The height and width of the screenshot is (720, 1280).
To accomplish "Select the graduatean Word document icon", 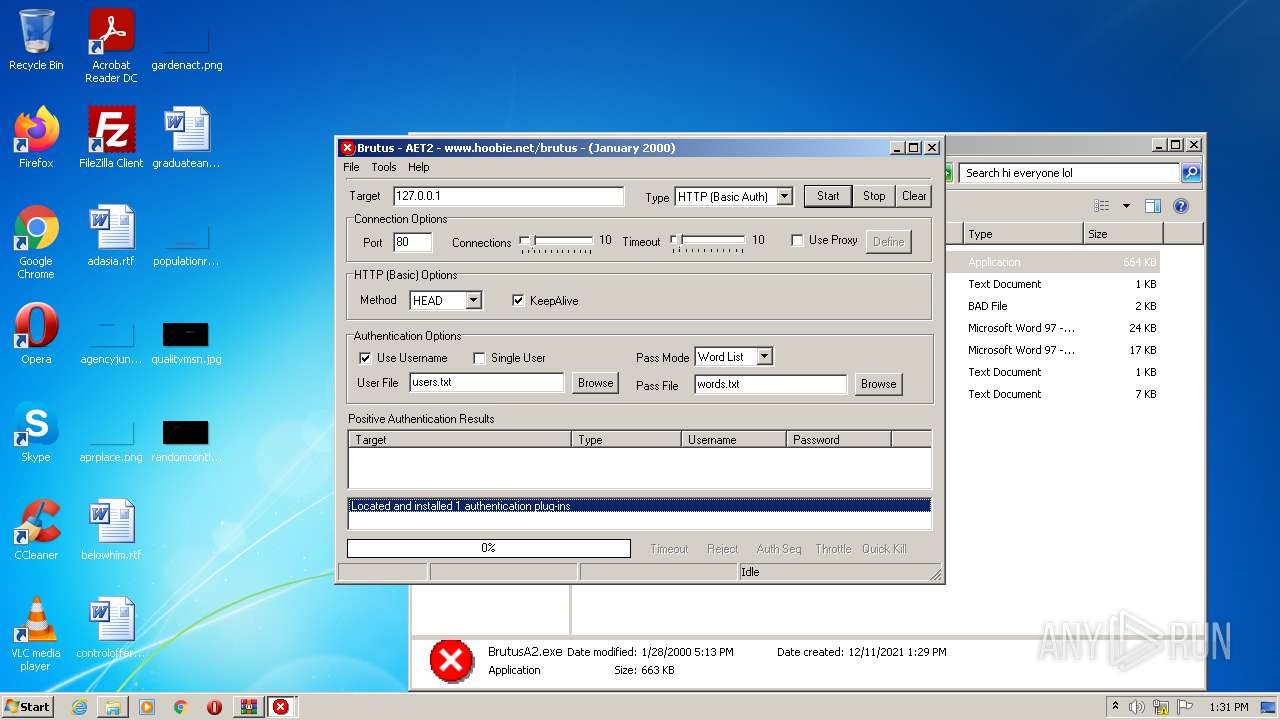I will 186,138.
